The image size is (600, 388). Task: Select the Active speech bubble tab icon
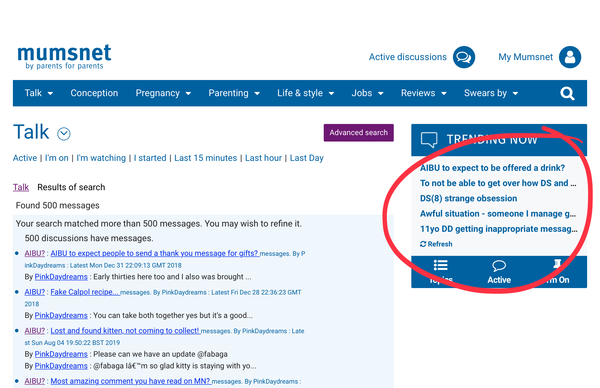pos(499,265)
